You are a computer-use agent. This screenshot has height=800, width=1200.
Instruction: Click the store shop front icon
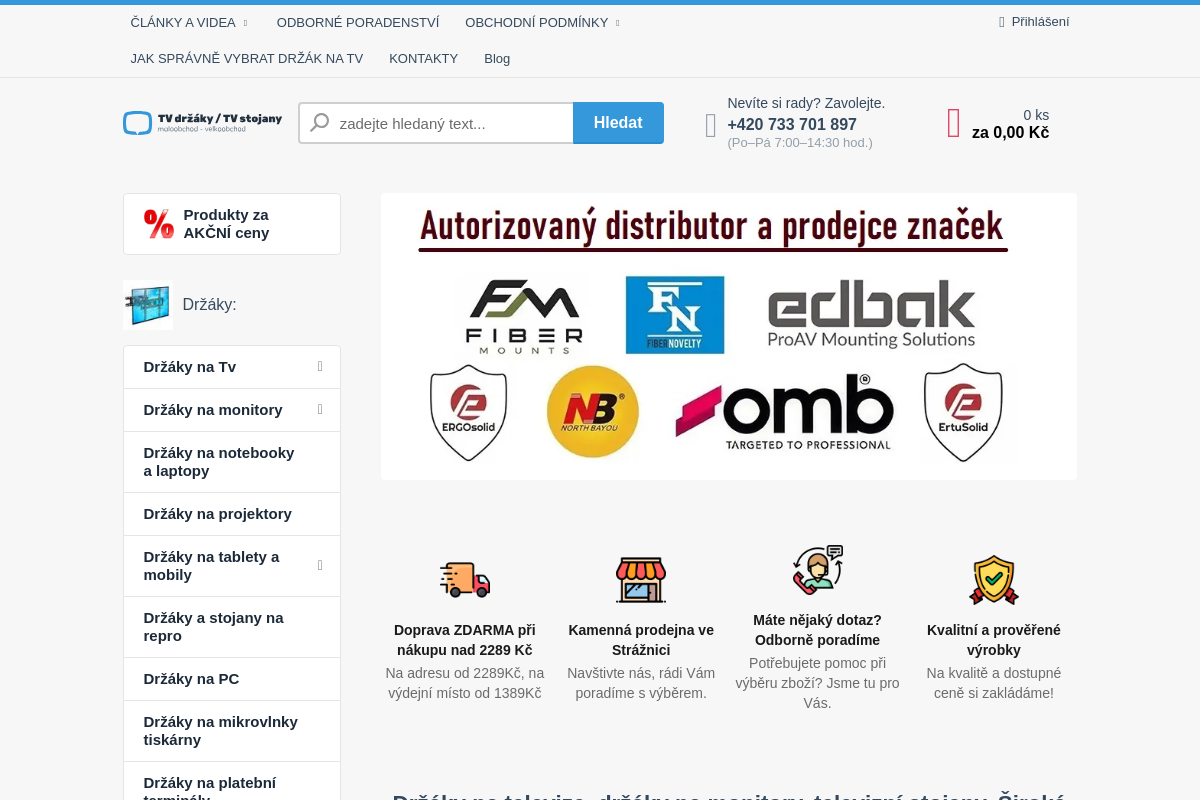(x=641, y=579)
